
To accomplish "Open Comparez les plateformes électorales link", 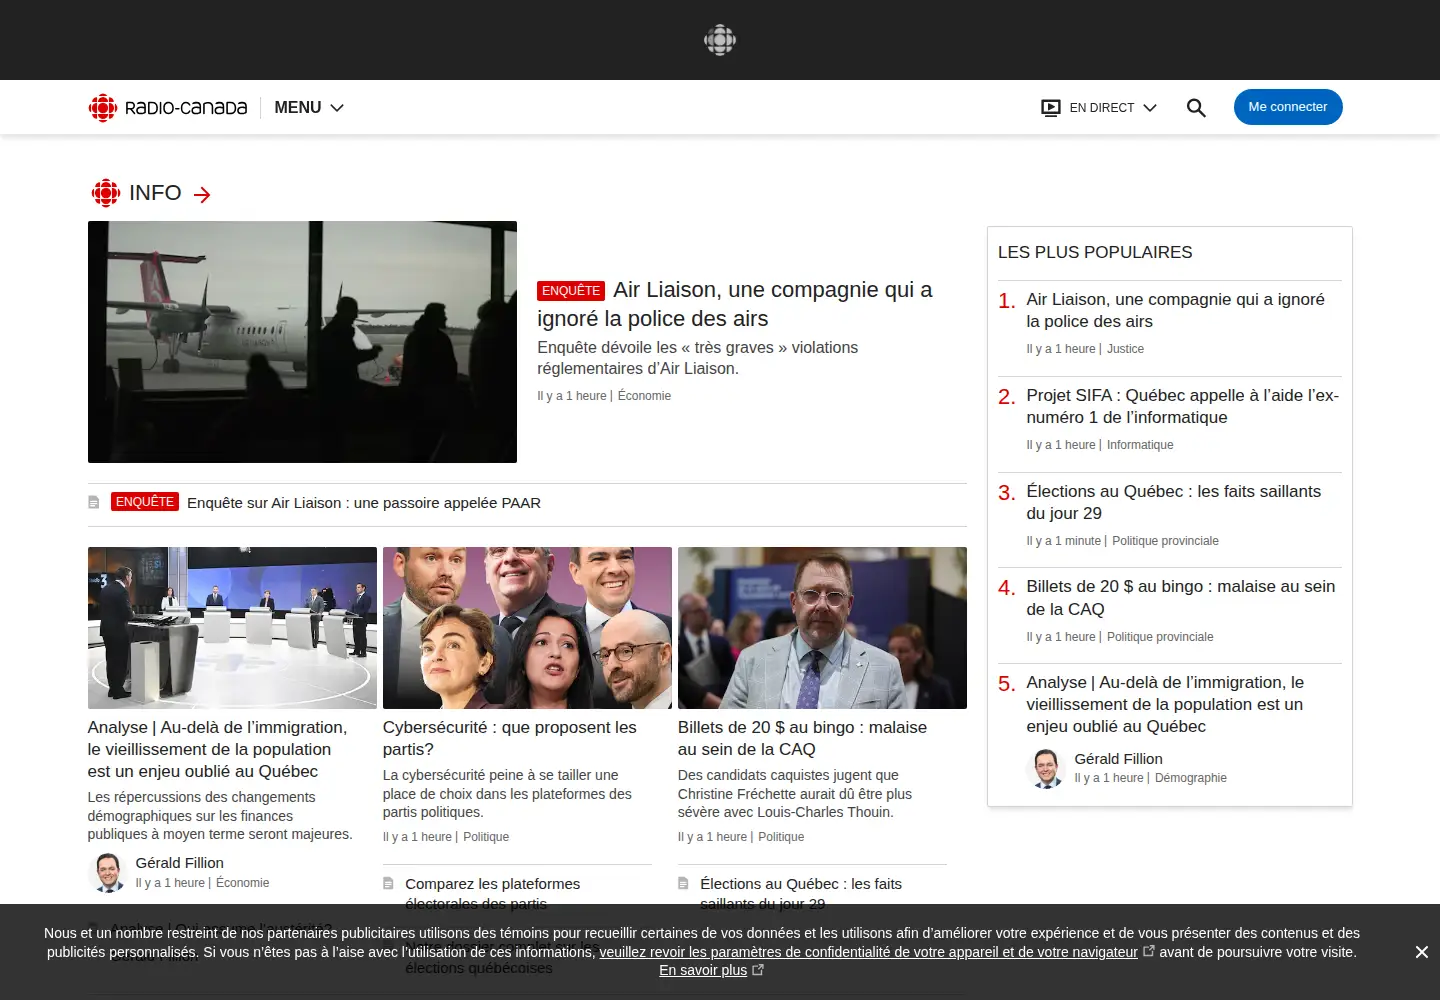I will (492, 894).
